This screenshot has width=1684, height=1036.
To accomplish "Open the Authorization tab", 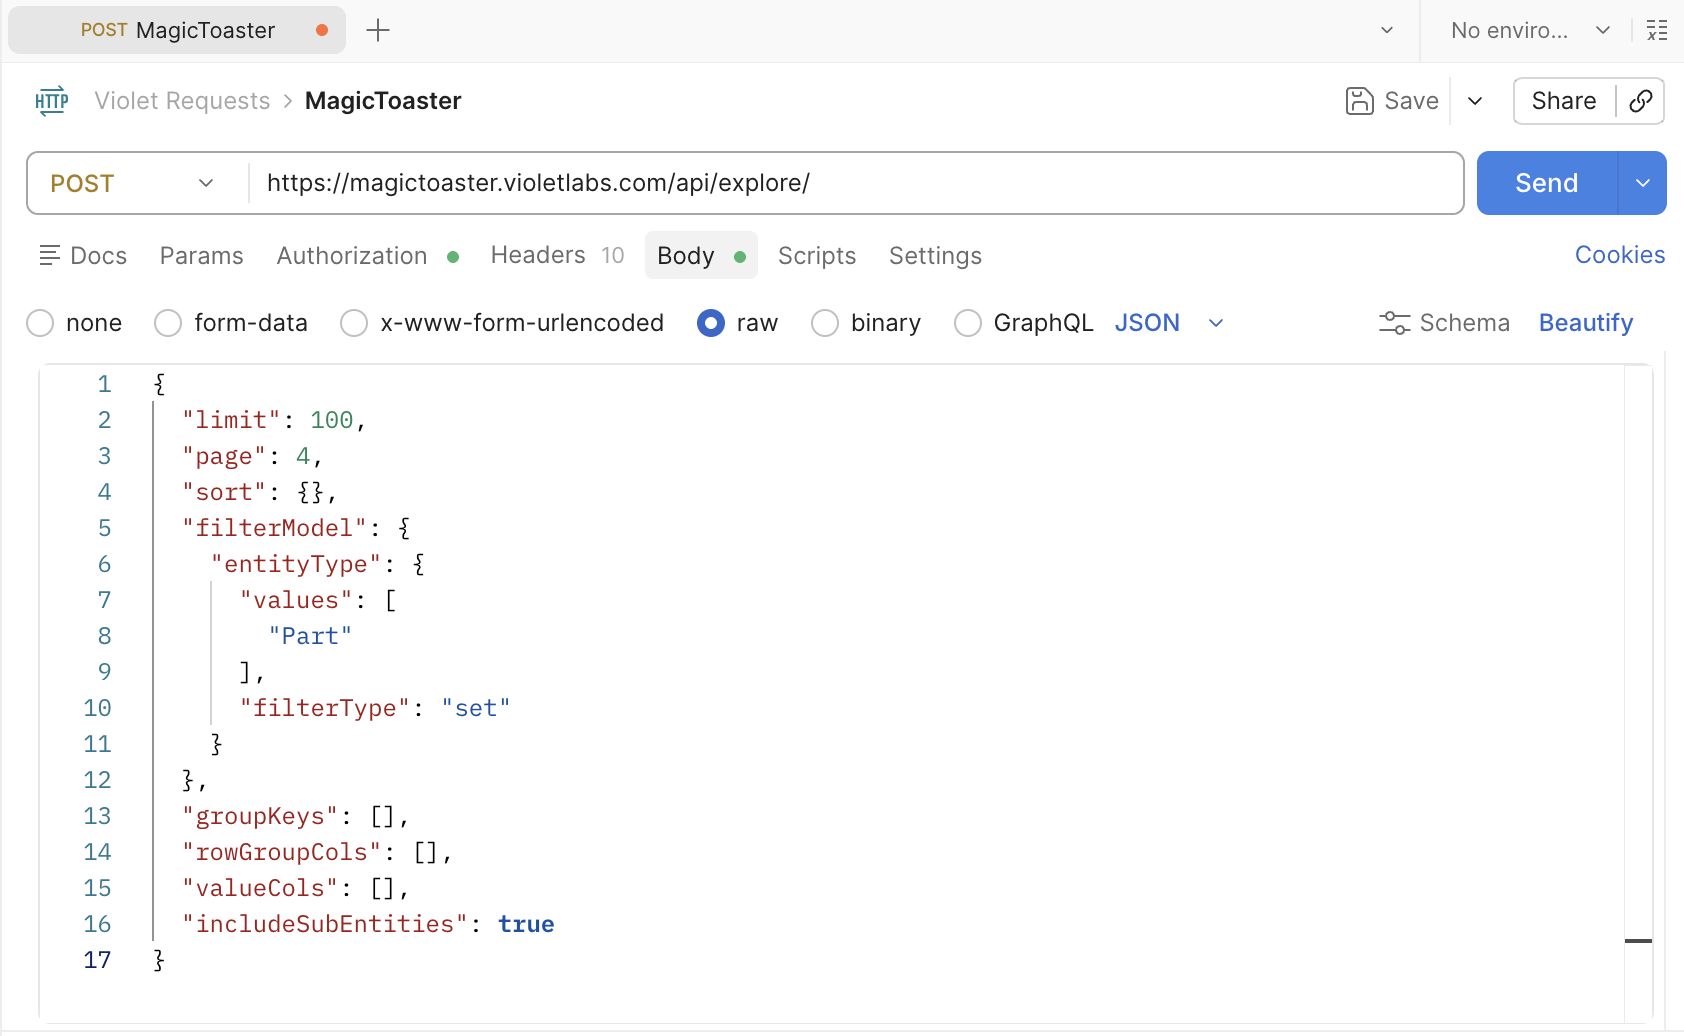I will 352,256.
